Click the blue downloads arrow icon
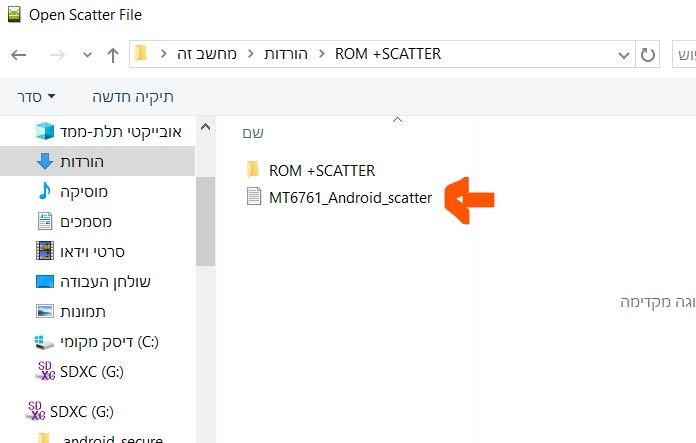 tap(45, 161)
